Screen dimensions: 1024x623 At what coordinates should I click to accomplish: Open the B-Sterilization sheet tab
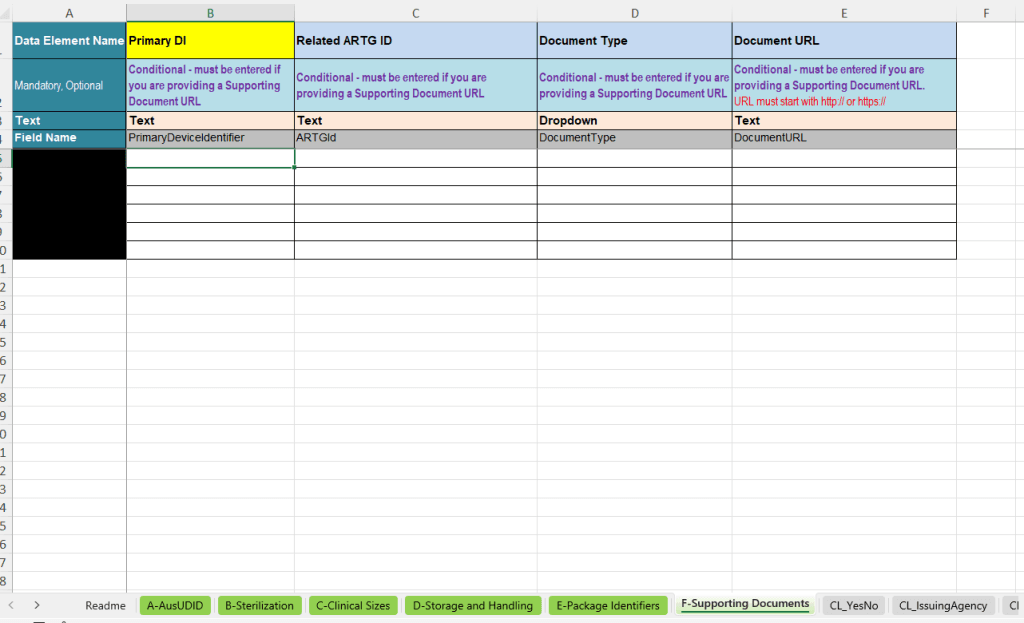(259, 605)
